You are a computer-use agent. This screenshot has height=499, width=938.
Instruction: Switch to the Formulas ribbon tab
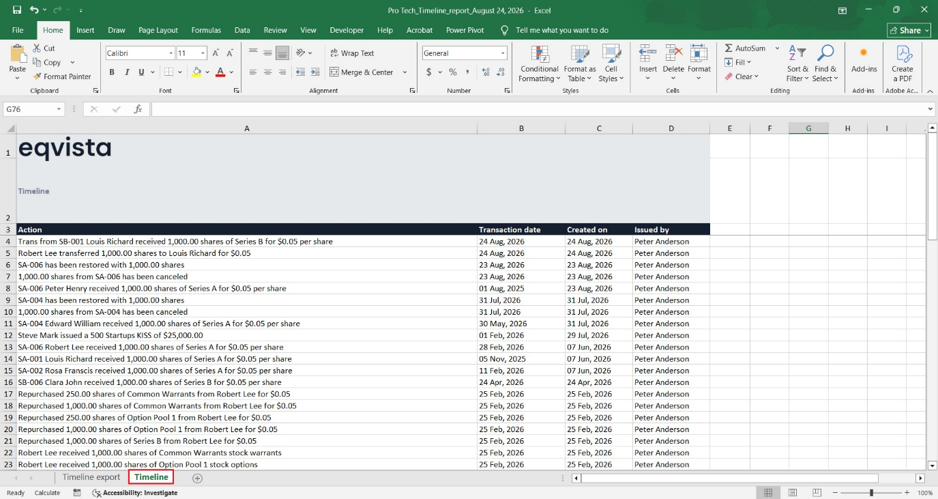click(x=206, y=30)
